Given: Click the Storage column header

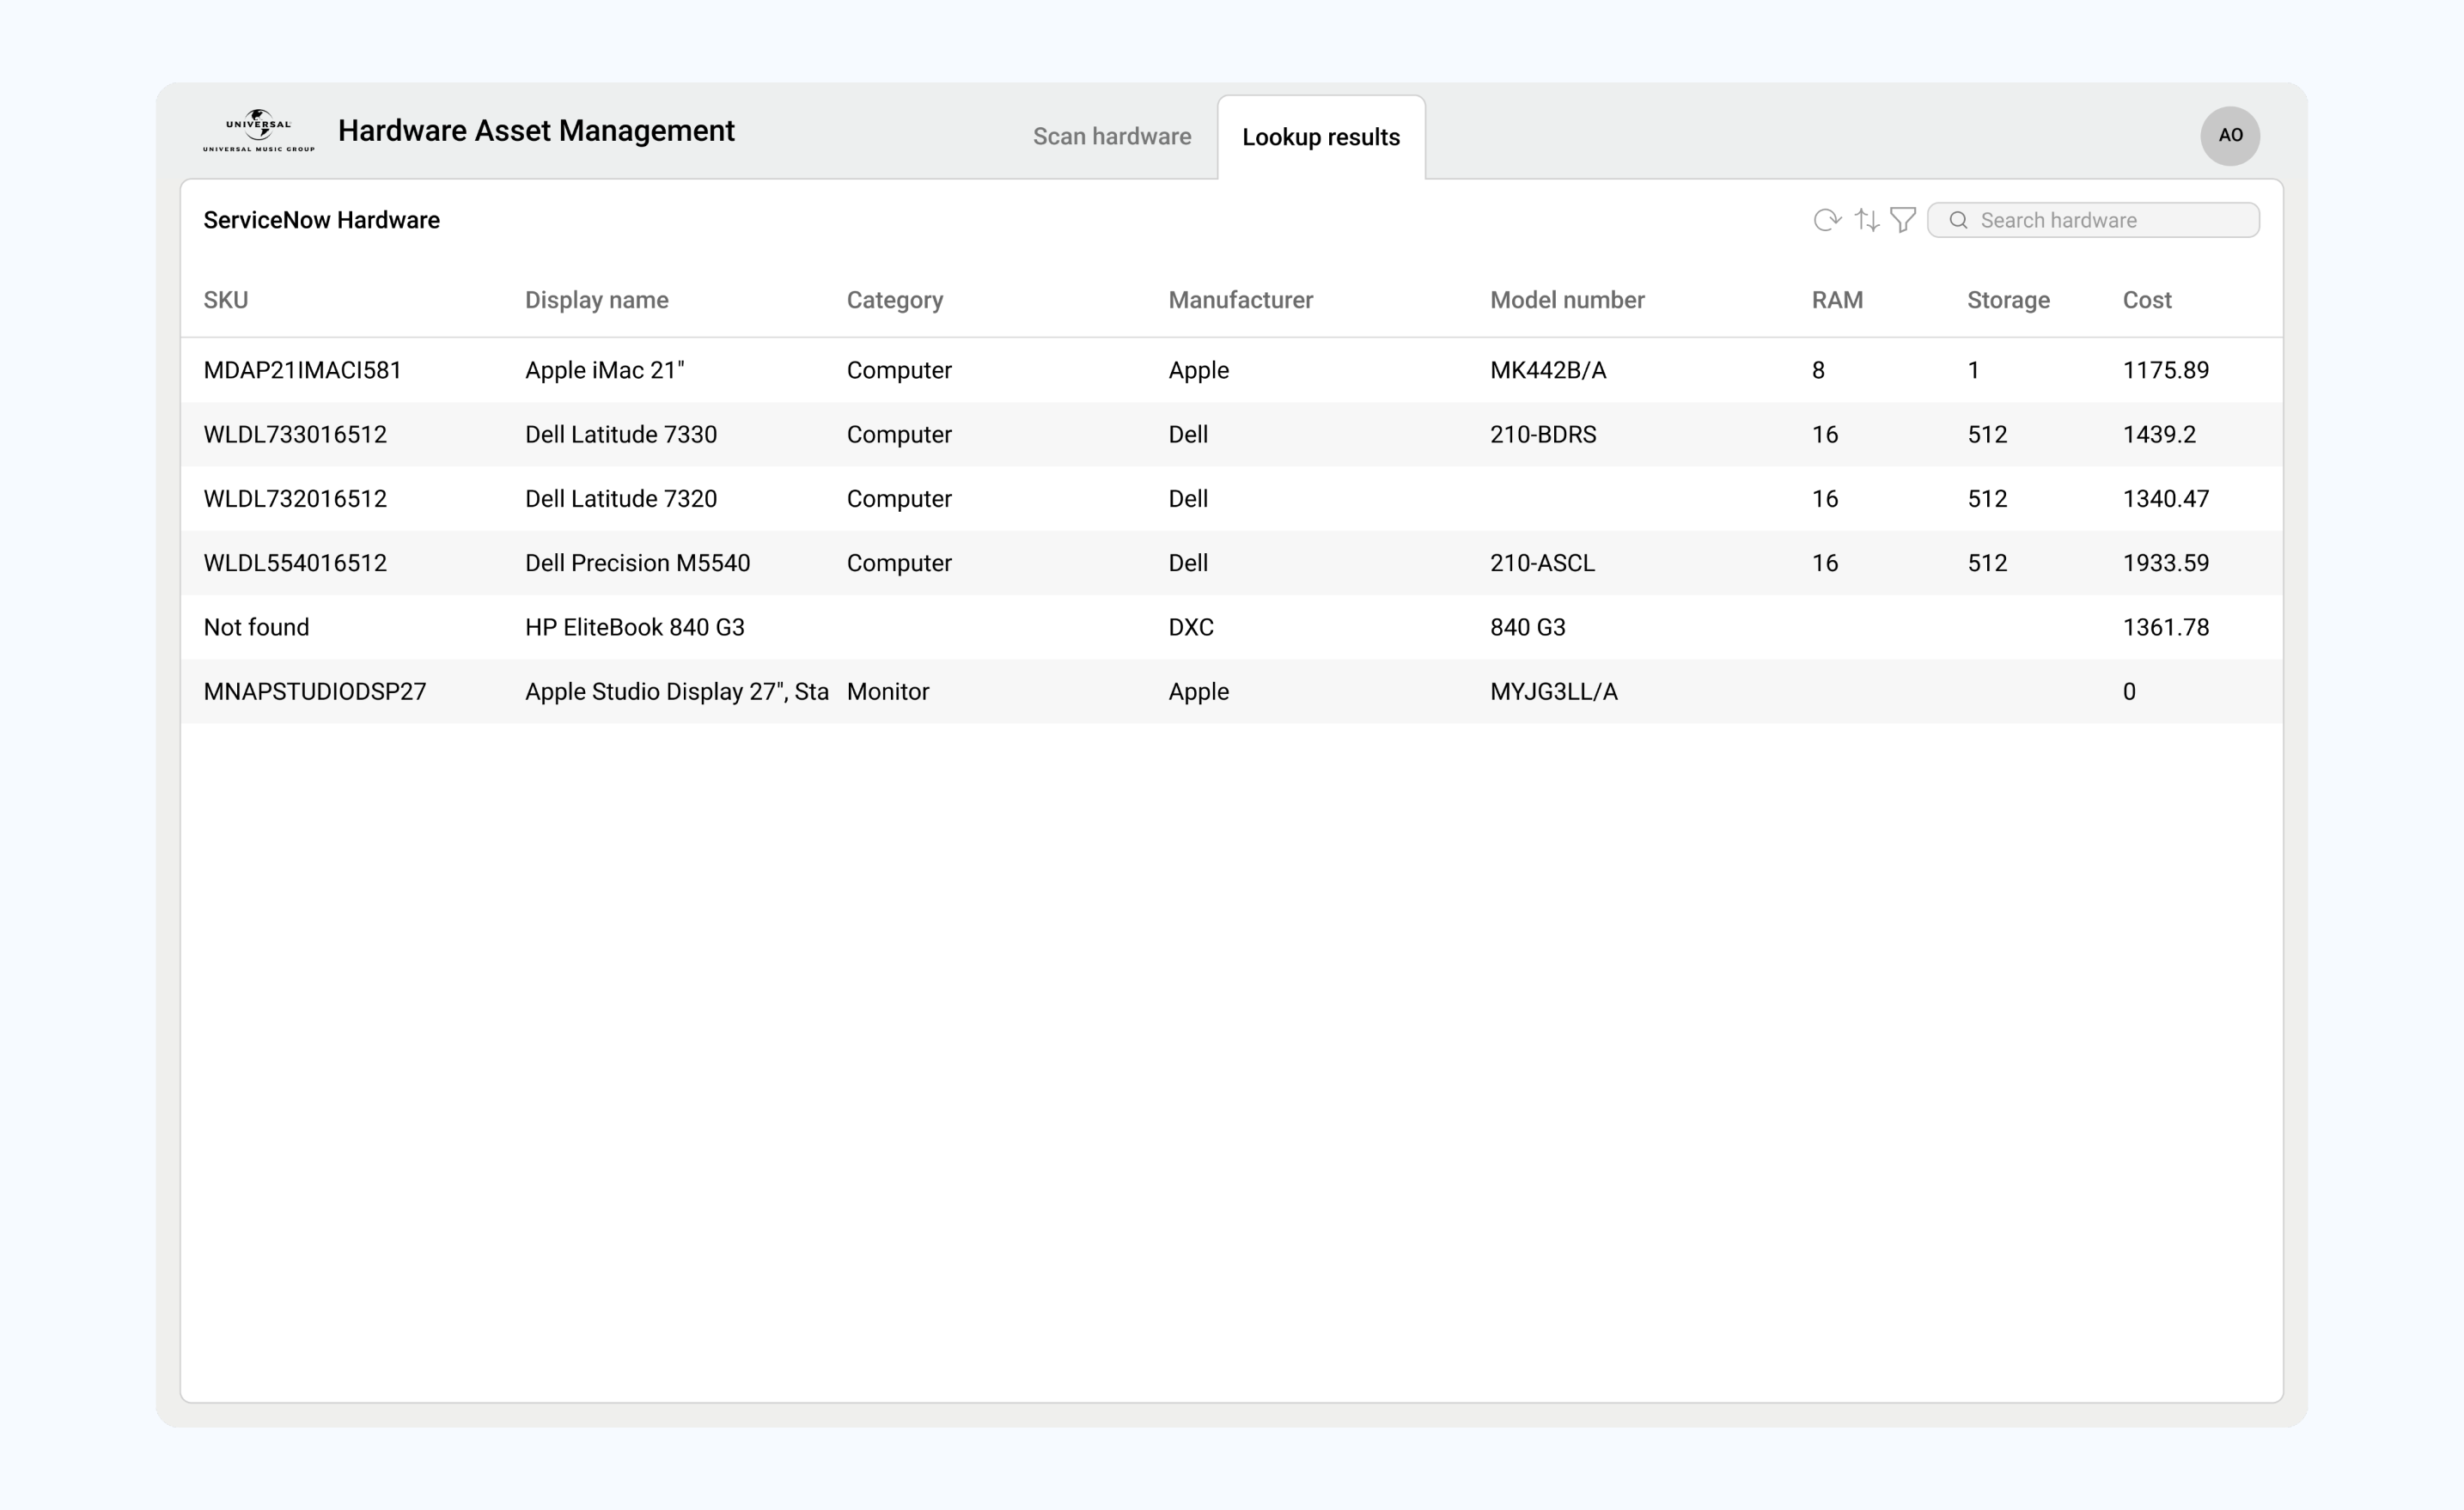Looking at the screenshot, I should [2008, 300].
